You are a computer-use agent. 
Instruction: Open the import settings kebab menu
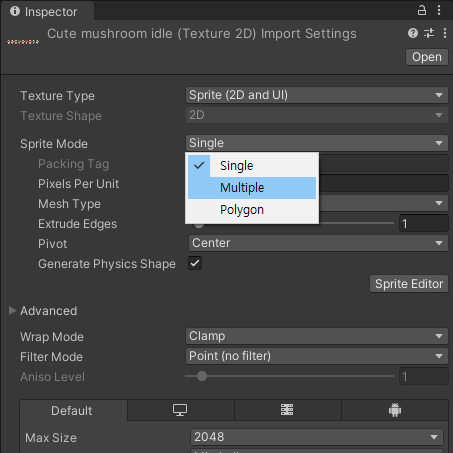445,33
